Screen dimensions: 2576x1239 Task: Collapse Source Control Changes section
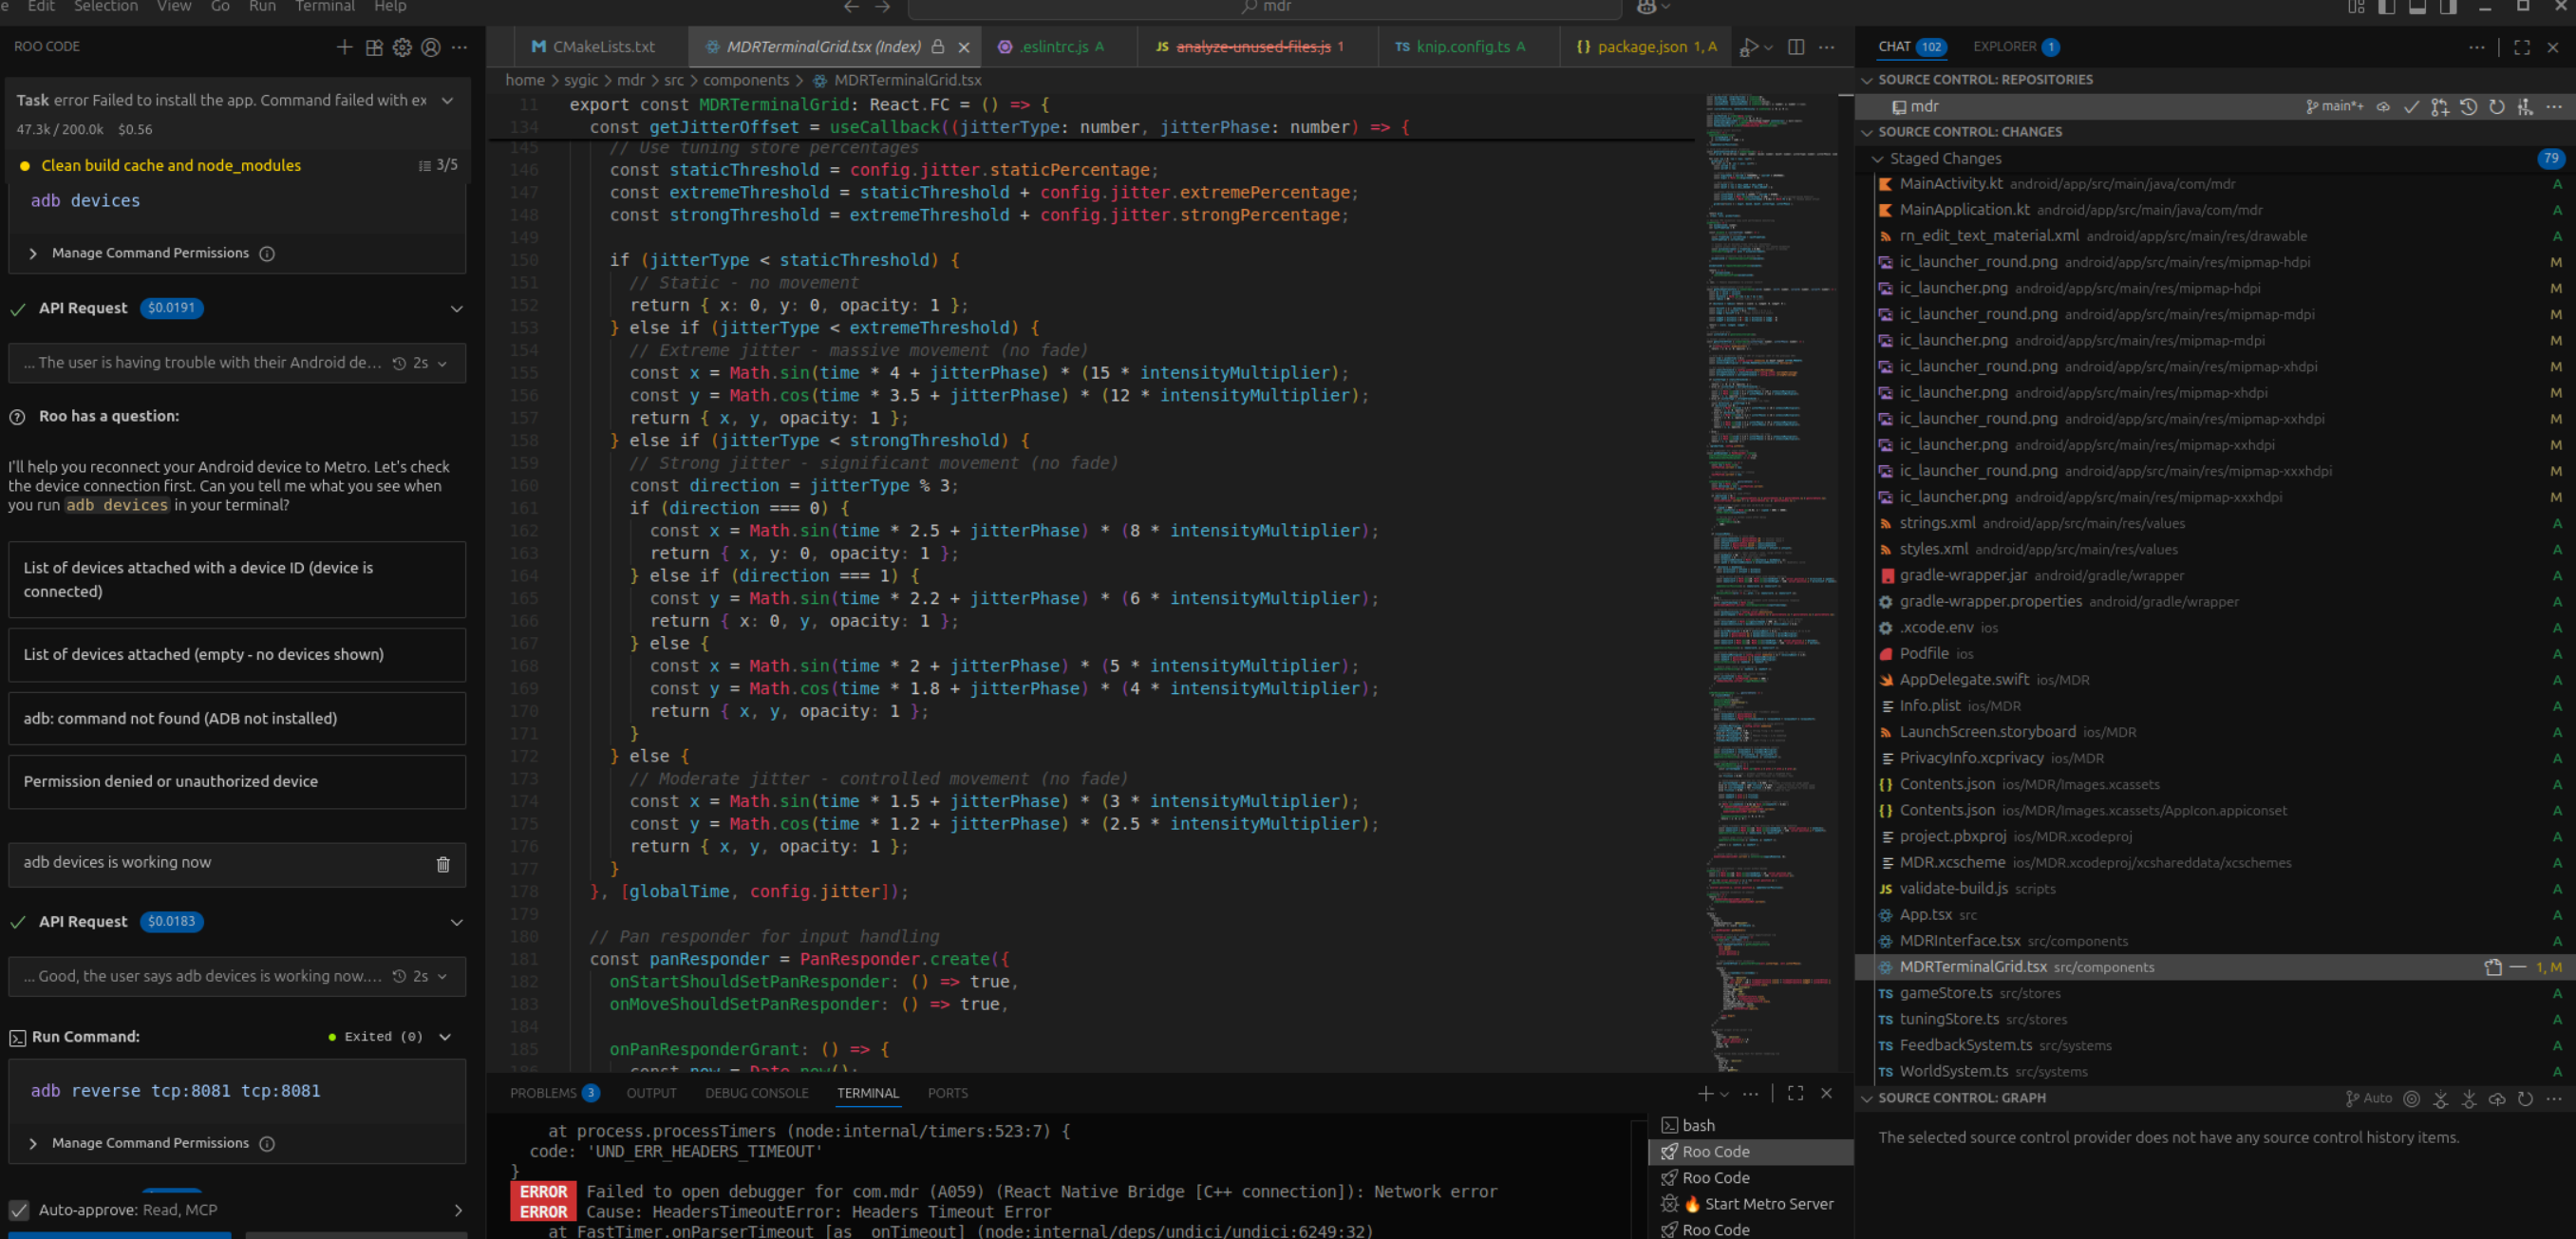point(1867,132)
